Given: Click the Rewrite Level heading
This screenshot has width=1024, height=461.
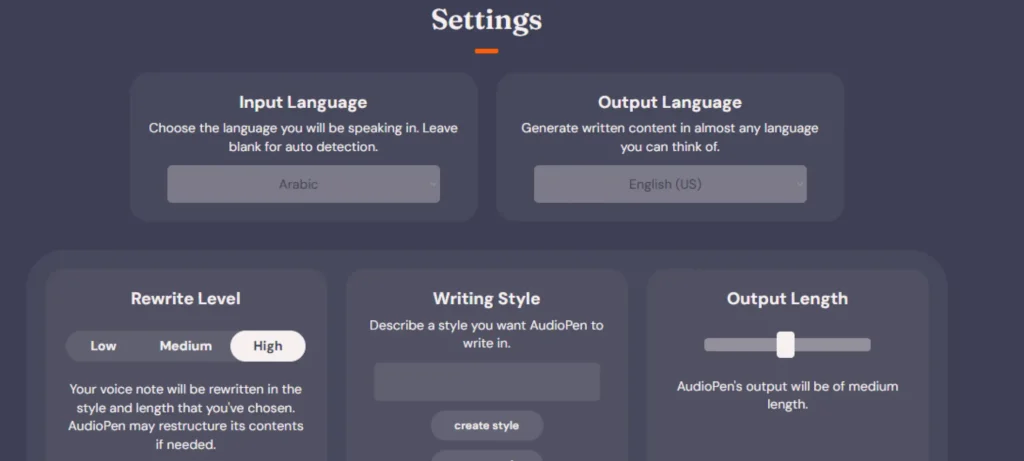Looking at the screenshot, I should coord(185,298).
